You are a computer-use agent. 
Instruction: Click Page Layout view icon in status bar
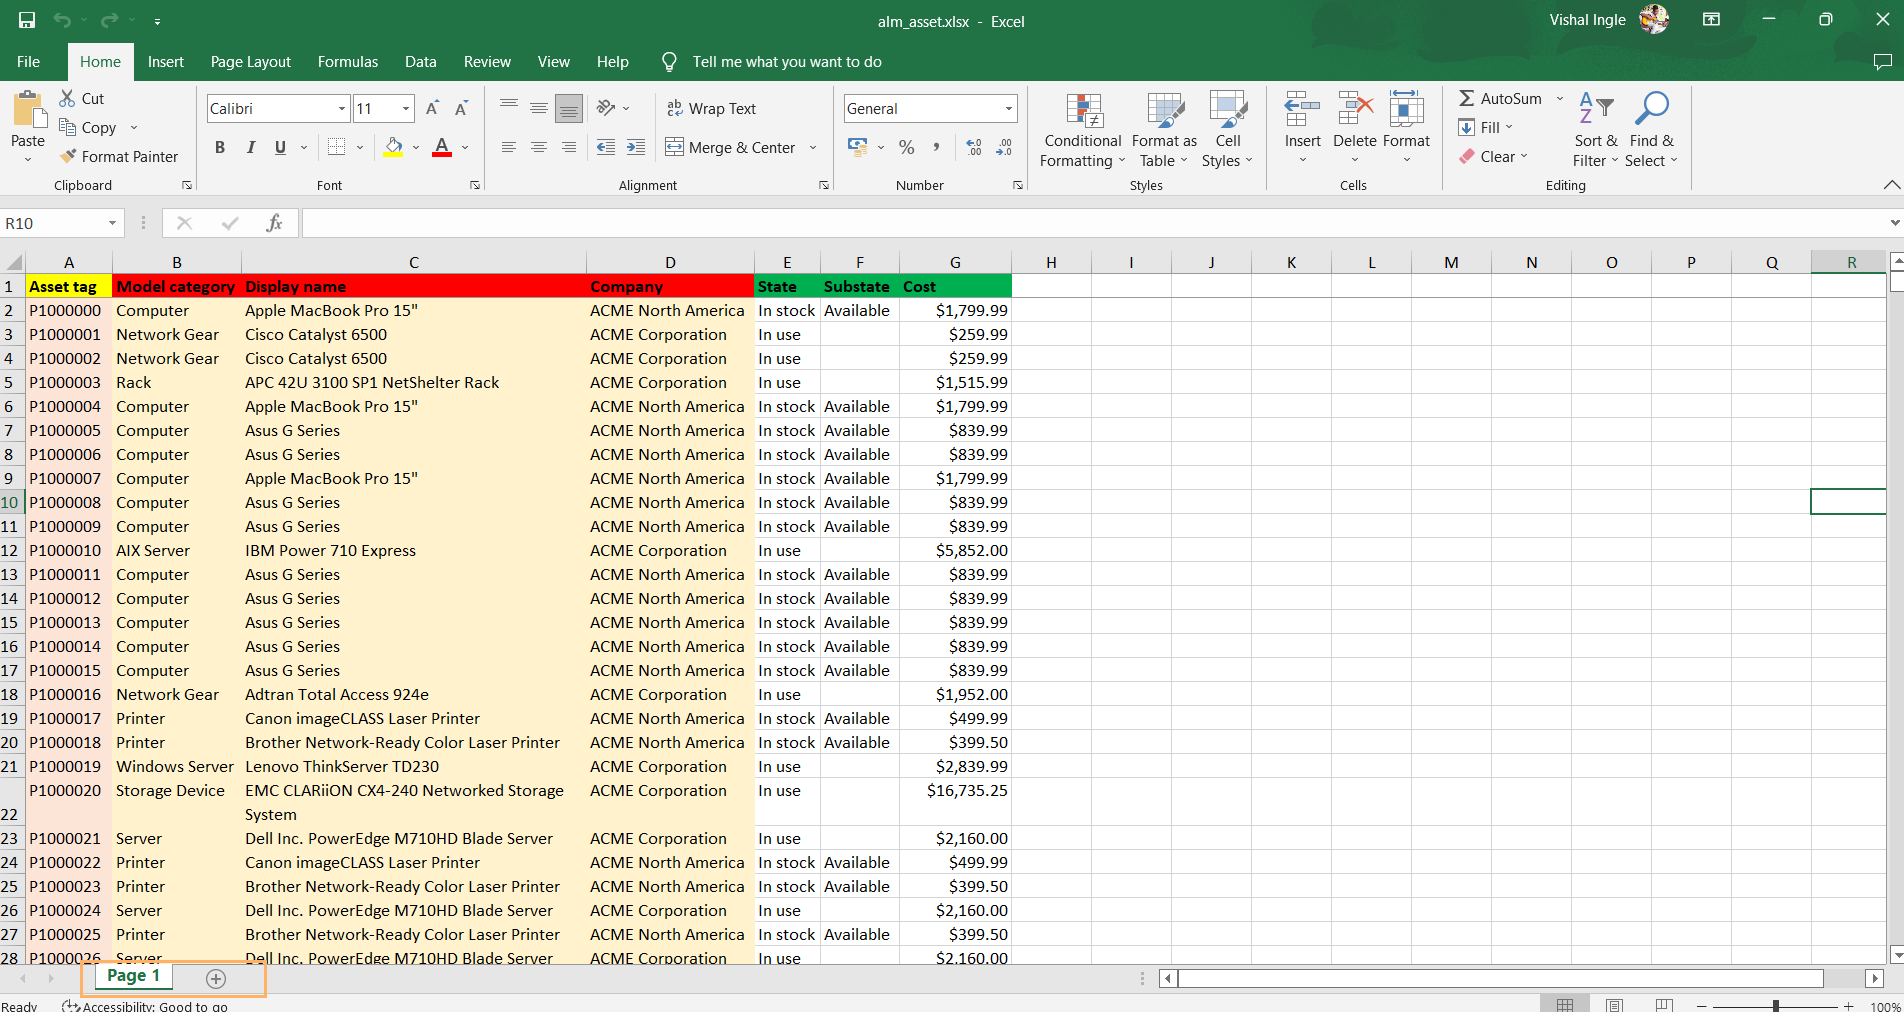coord(1614,1005)
